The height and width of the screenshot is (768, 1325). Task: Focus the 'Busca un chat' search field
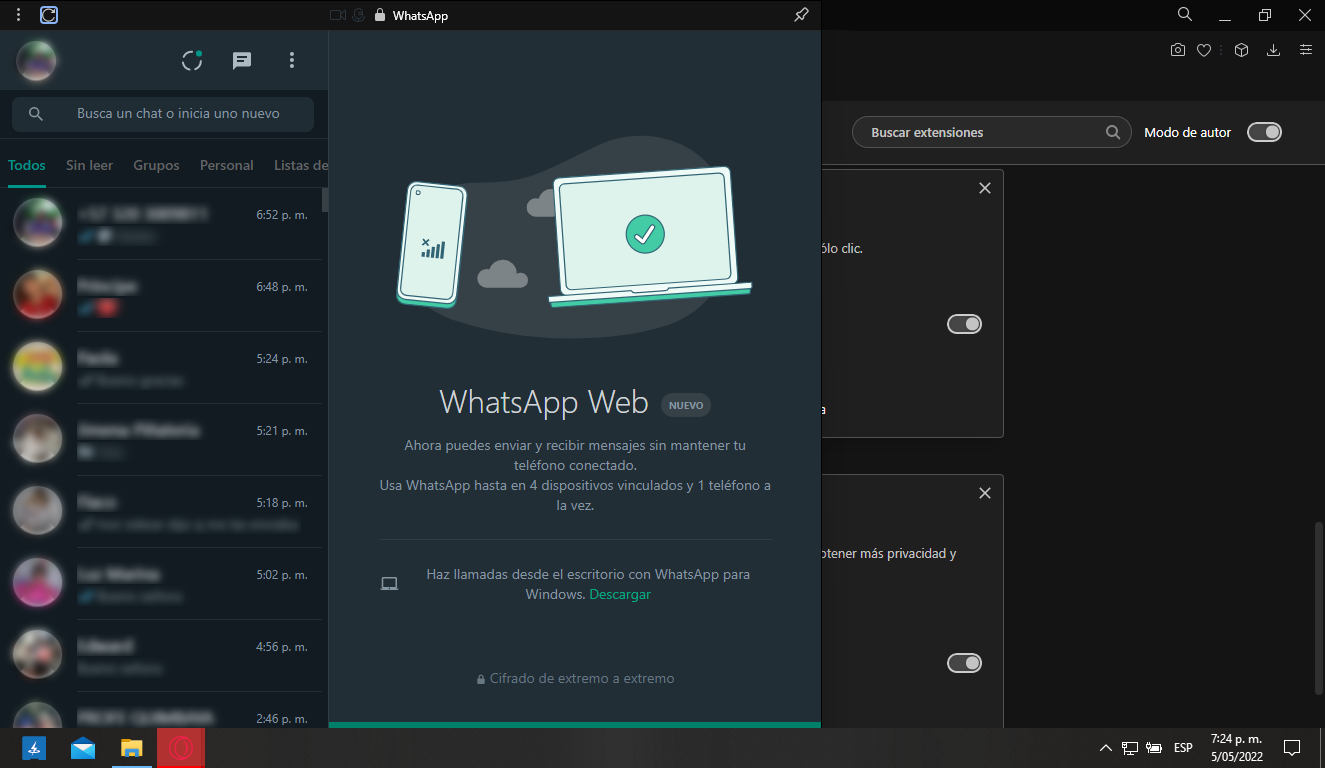point(163,114)
